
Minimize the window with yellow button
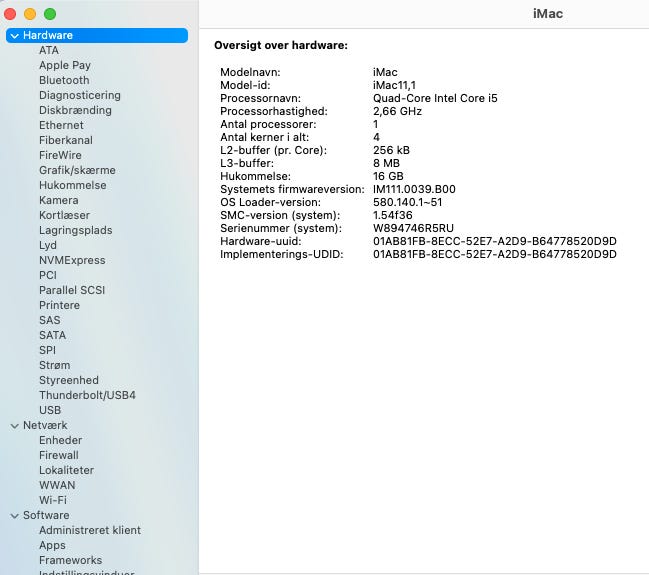pyautogui.click(x=30, y=14)
